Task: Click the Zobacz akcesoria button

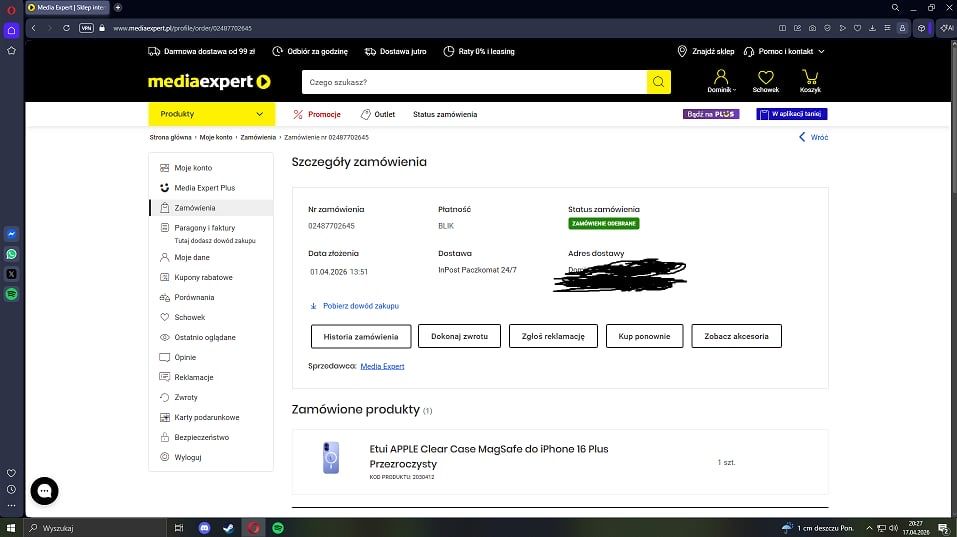Action: point(736,336)
